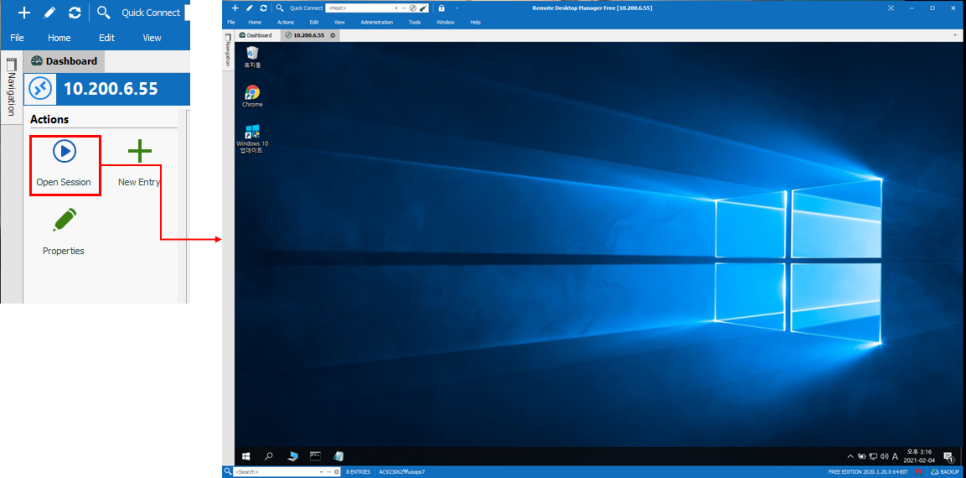Open the notification center icon
This screenshot has width=966, height=478.
point(949,456)
